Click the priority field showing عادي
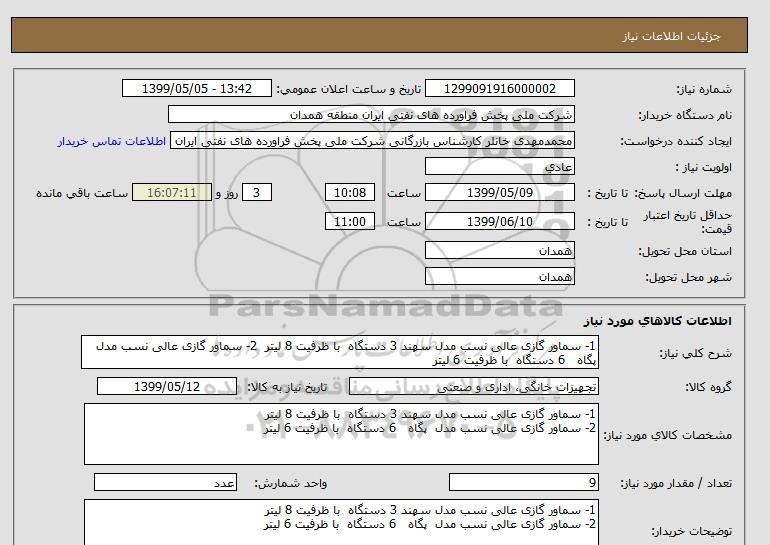The height and width of the screenshot is (545, 770). click(x=499, y=166)
